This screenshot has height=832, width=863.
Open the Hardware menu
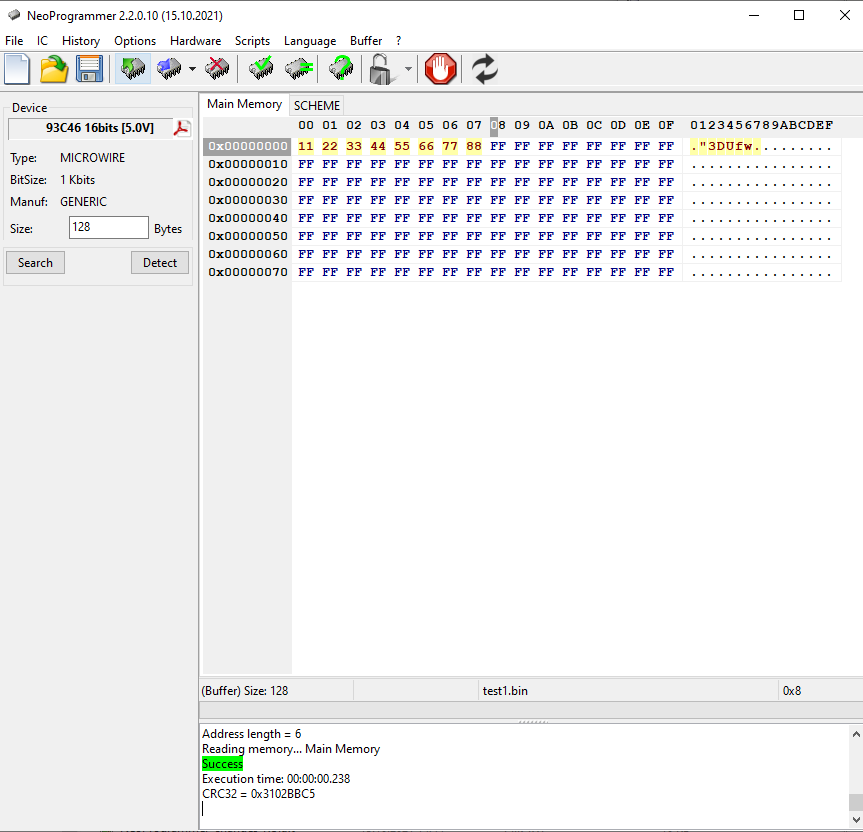tap(195, 41)
